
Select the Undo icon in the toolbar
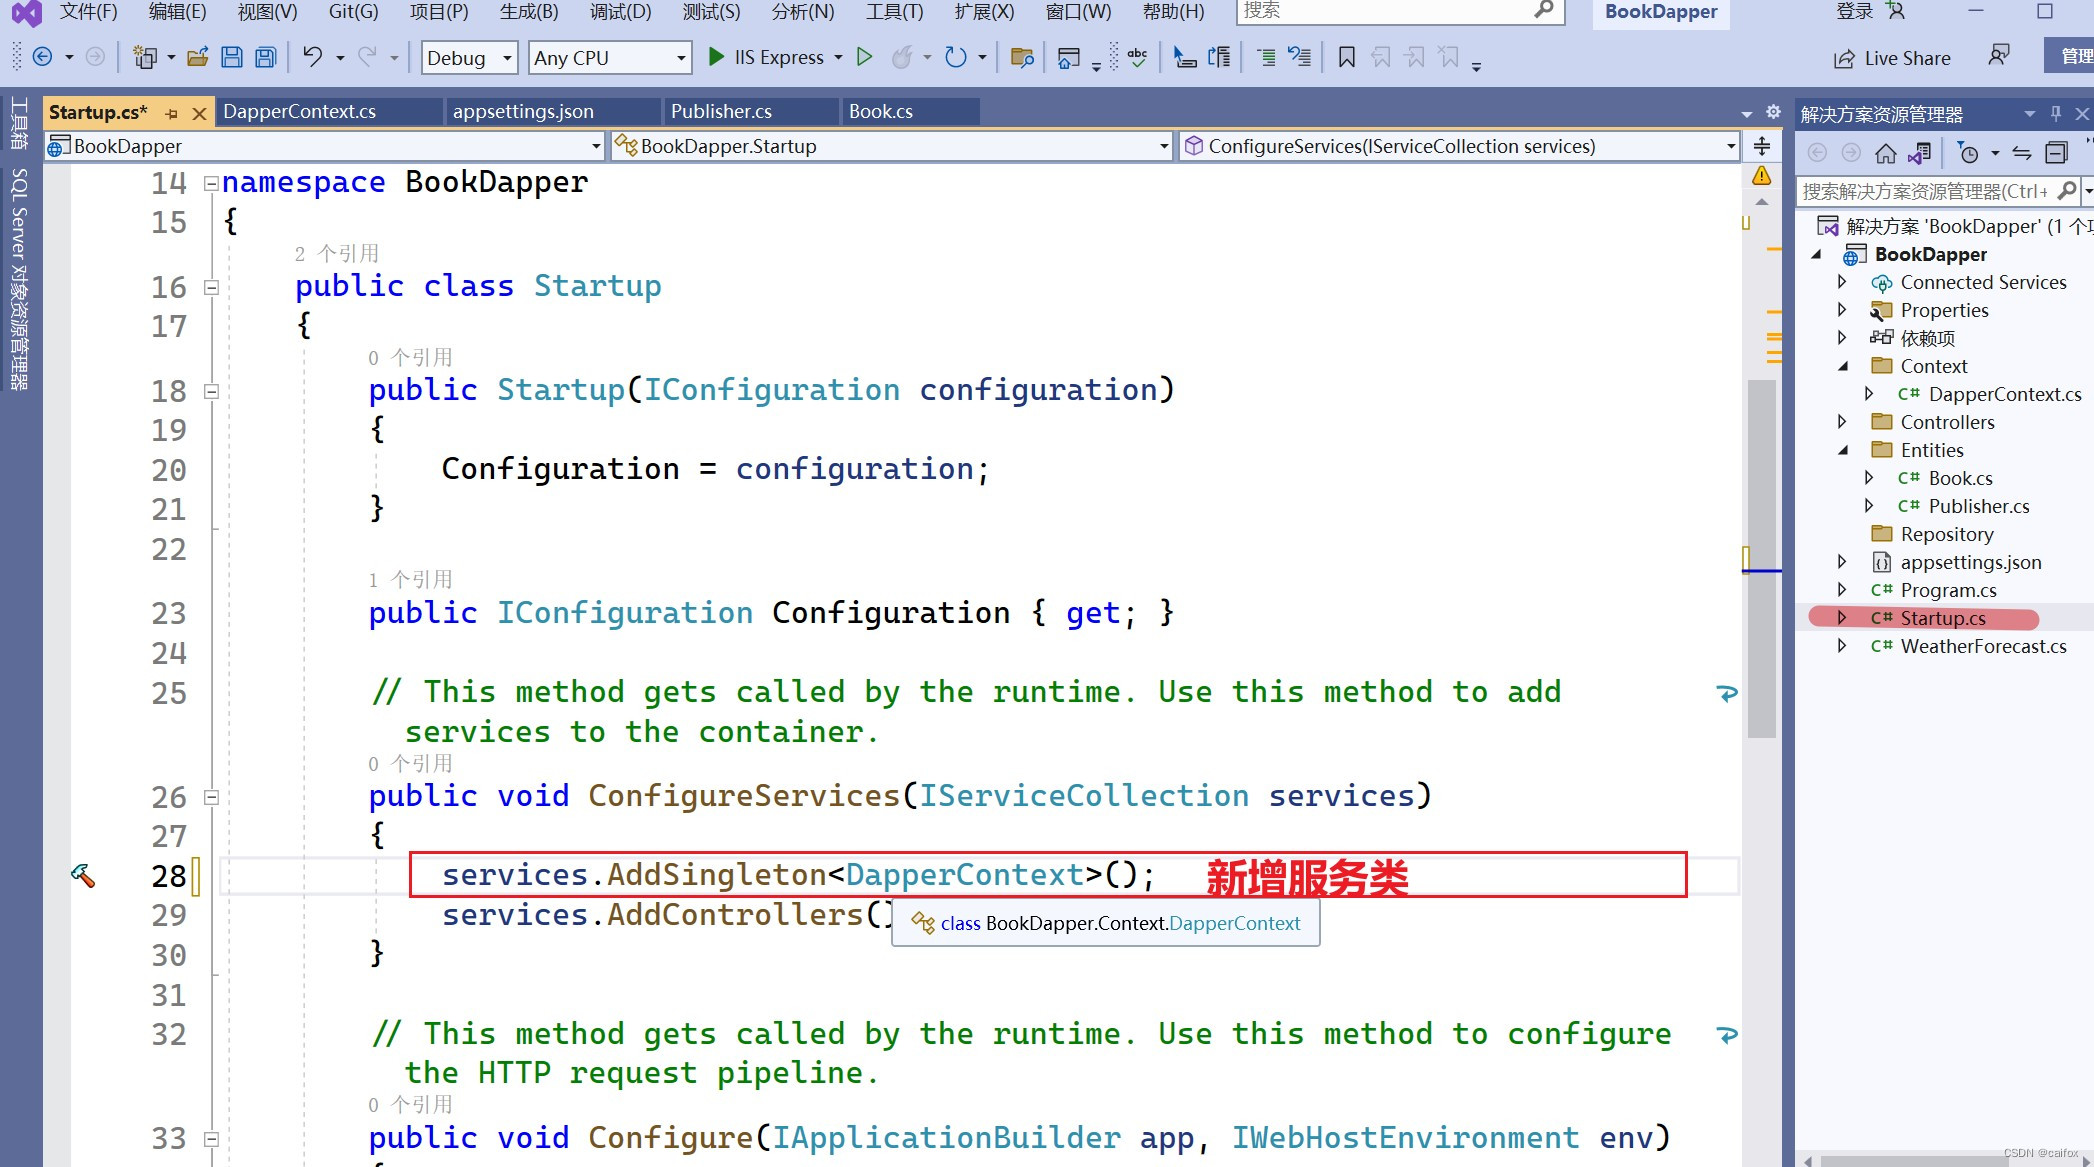pyautogui.click(x=313, y=57)
